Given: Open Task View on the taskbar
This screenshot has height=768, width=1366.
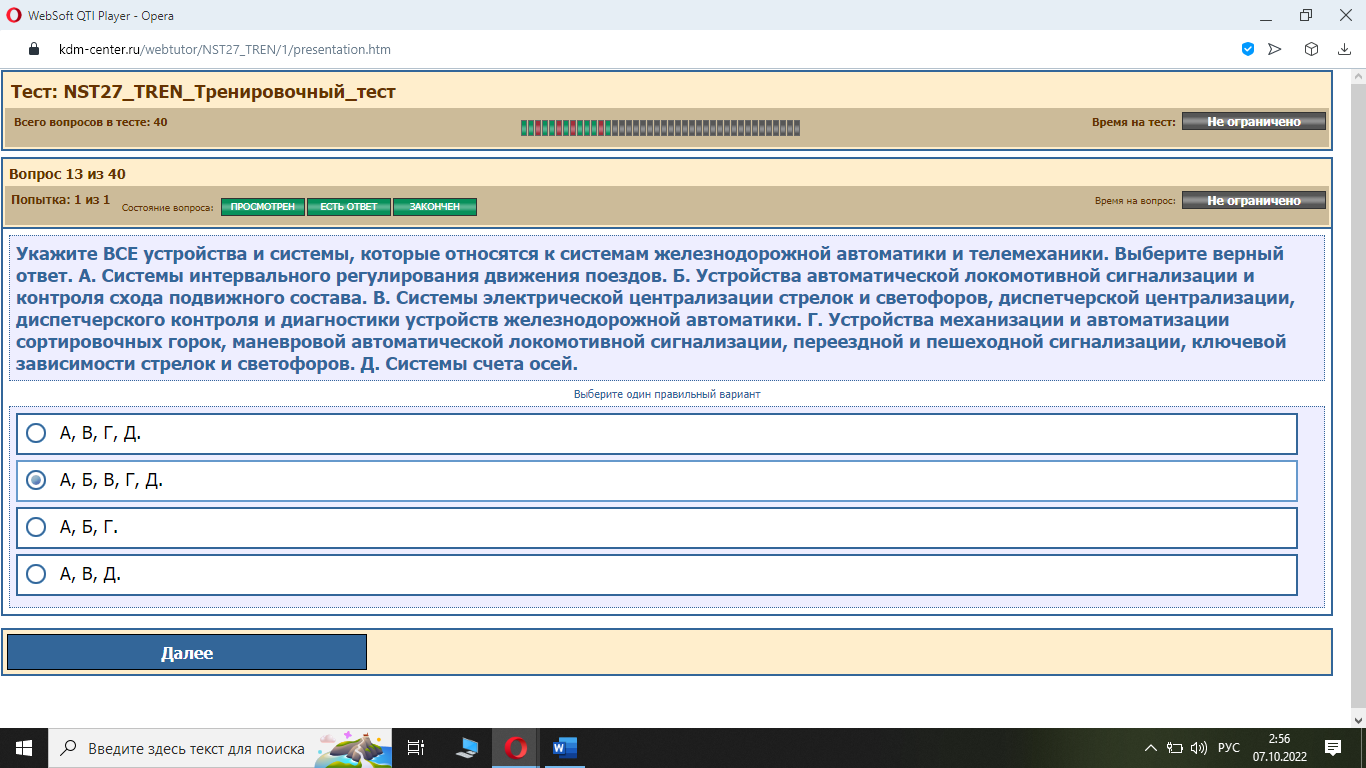Looking at the screenshot, I should (x=416, y=748).
